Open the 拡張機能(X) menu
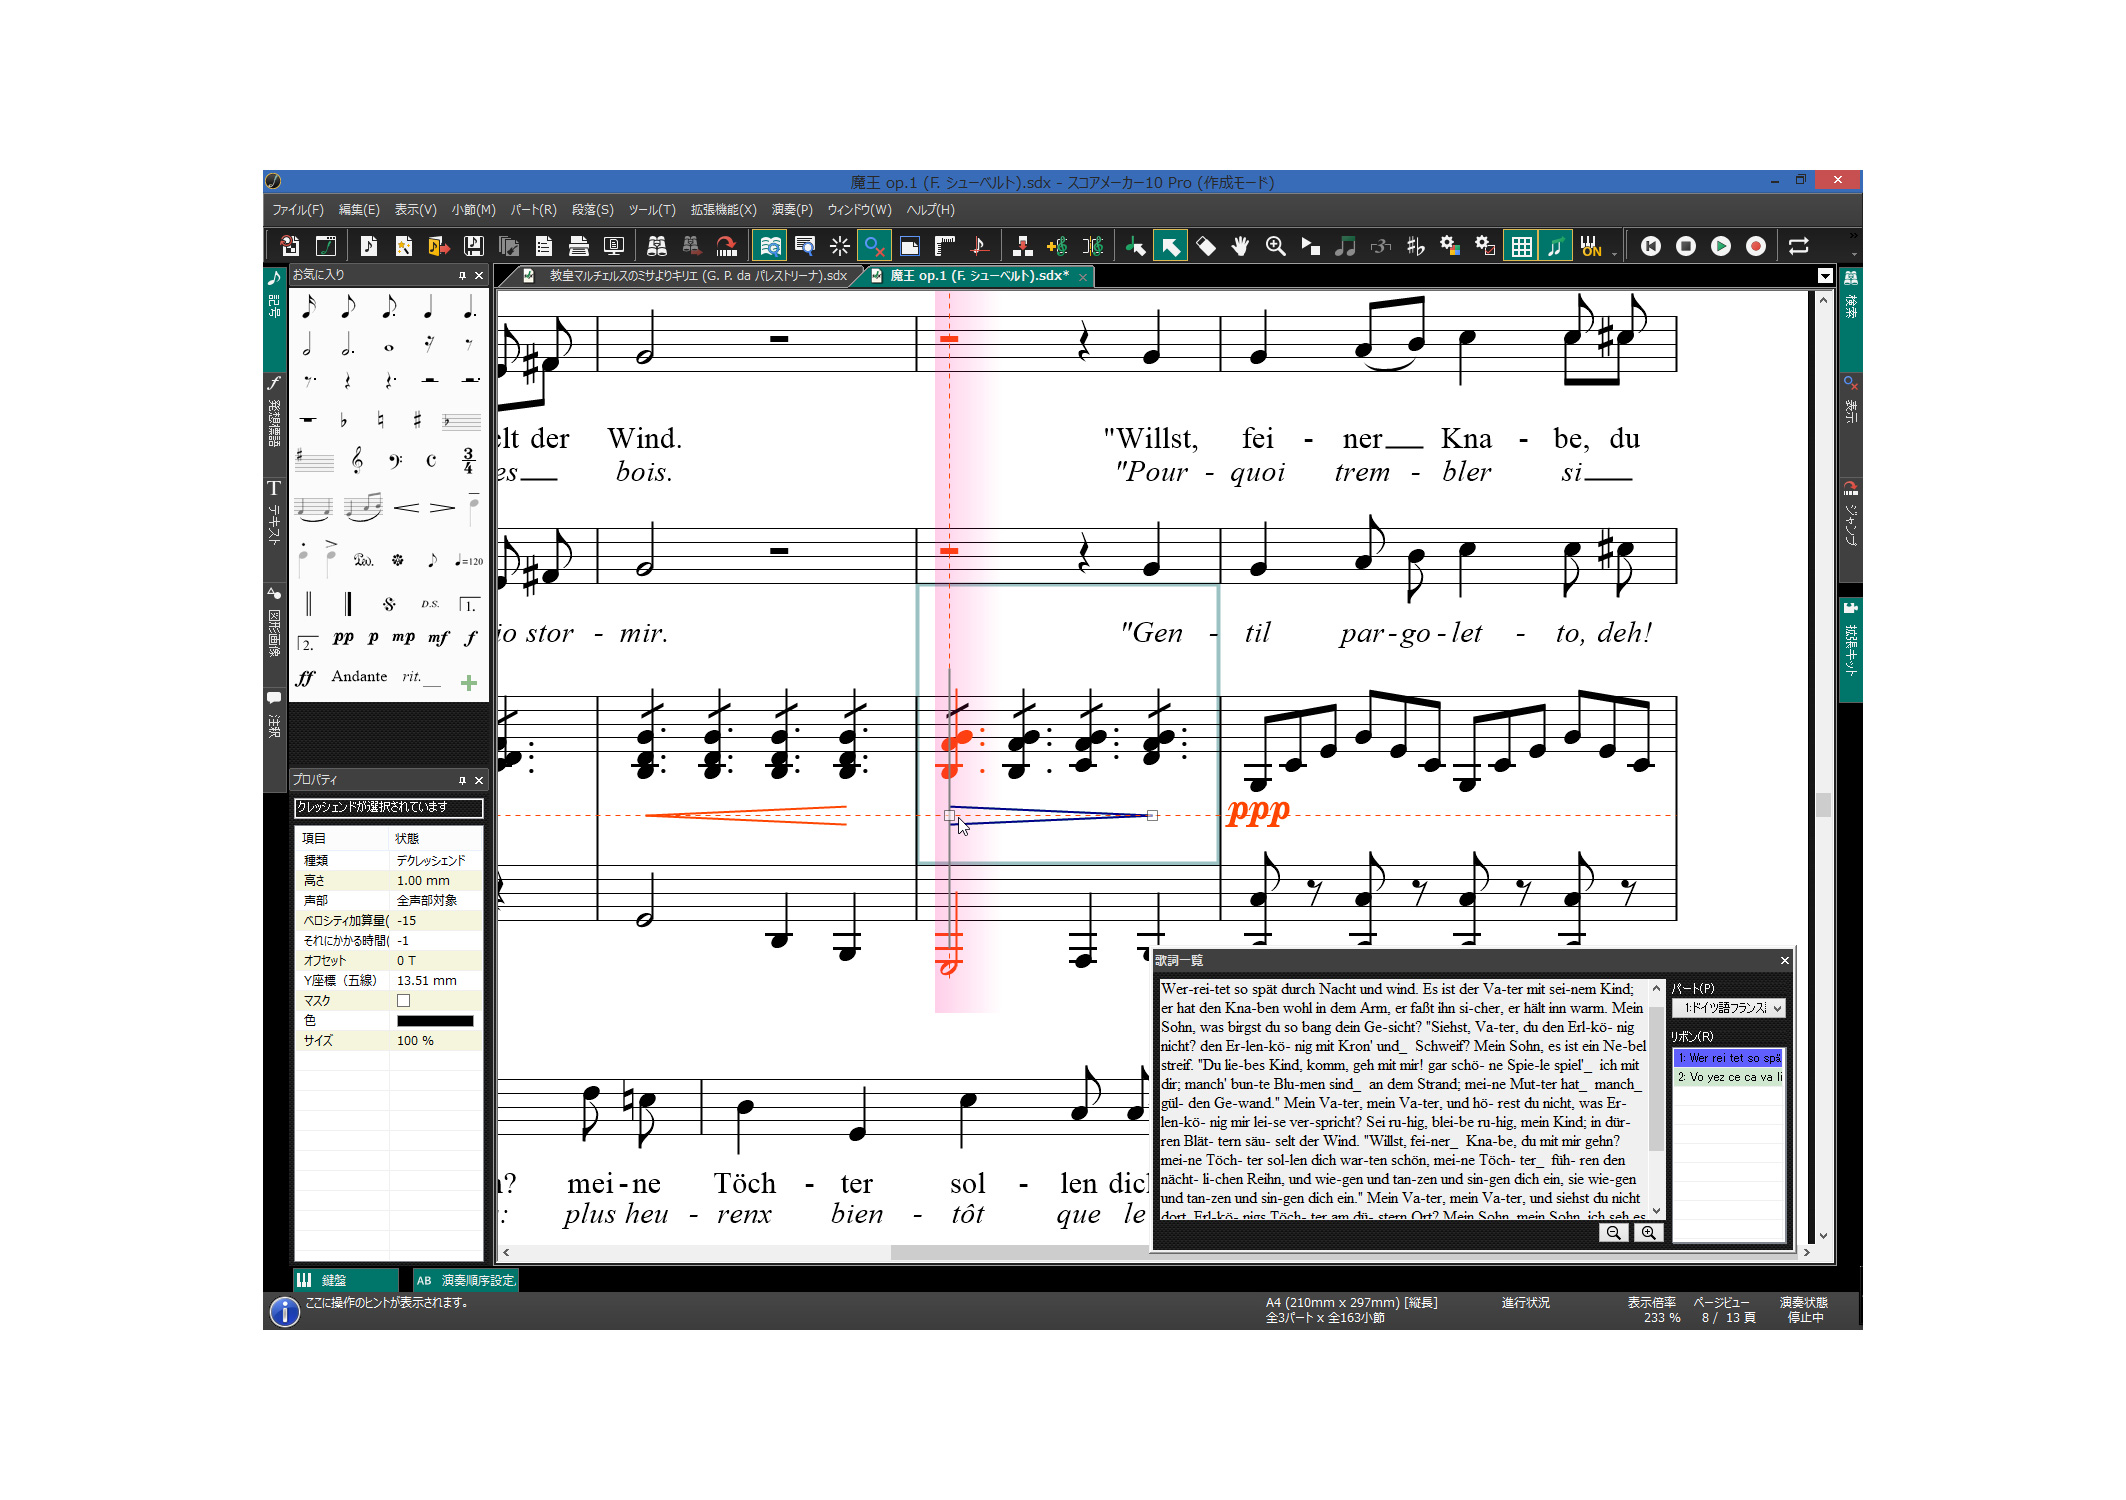The image size is (2126, 1500). tap(723, 210)
